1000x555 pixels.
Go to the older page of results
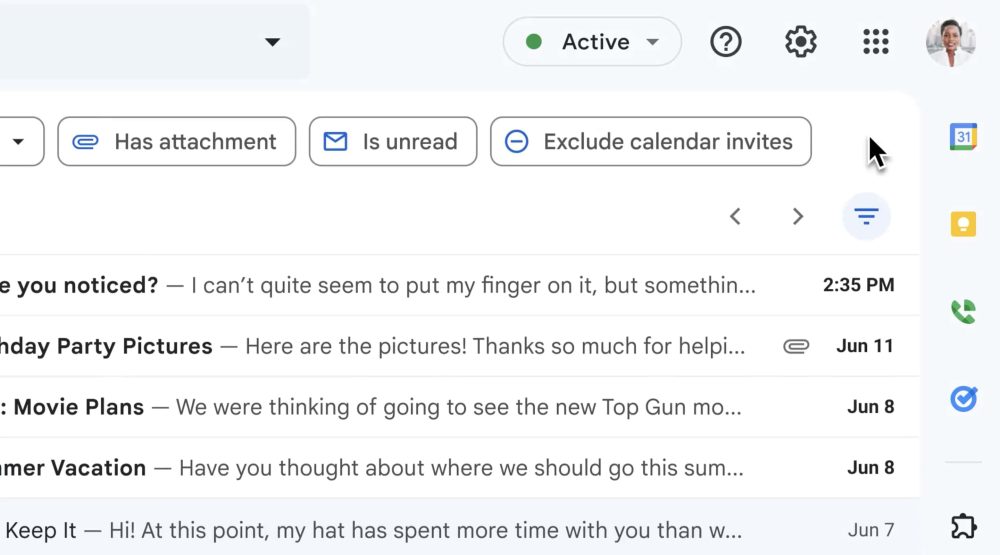click(x=798, y=217)
